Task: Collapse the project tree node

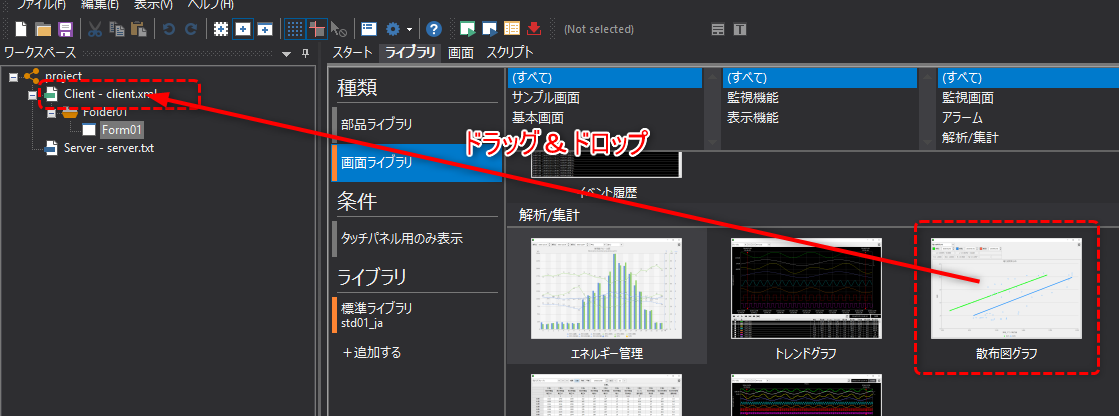Action: pyautogui.click(x=14, y=76)
